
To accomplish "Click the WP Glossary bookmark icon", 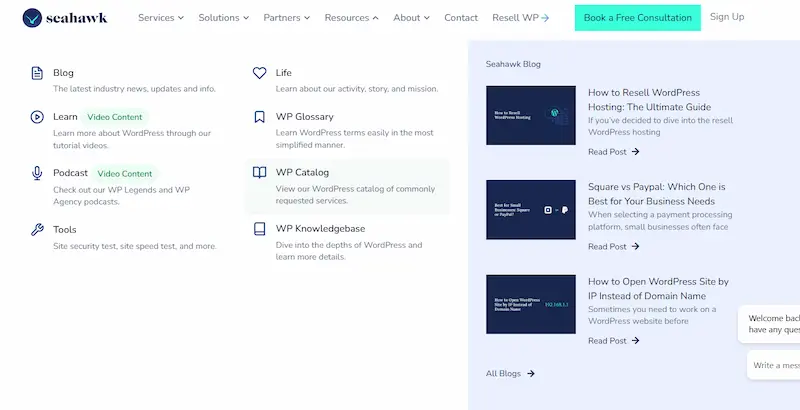I will (260, 117).
